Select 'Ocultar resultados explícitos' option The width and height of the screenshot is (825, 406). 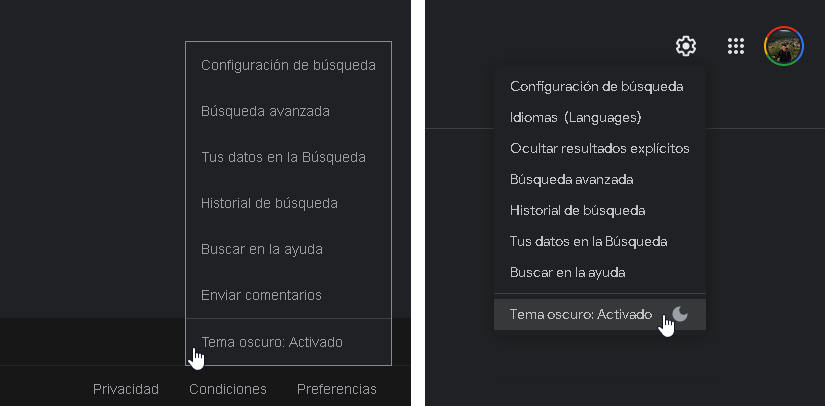600,149
